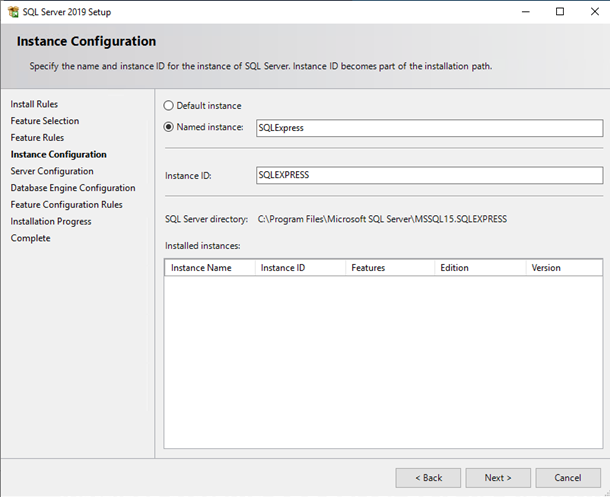The image size is (610, 497).
Task: Select the Default instance radio button
Action: [168, 105]
